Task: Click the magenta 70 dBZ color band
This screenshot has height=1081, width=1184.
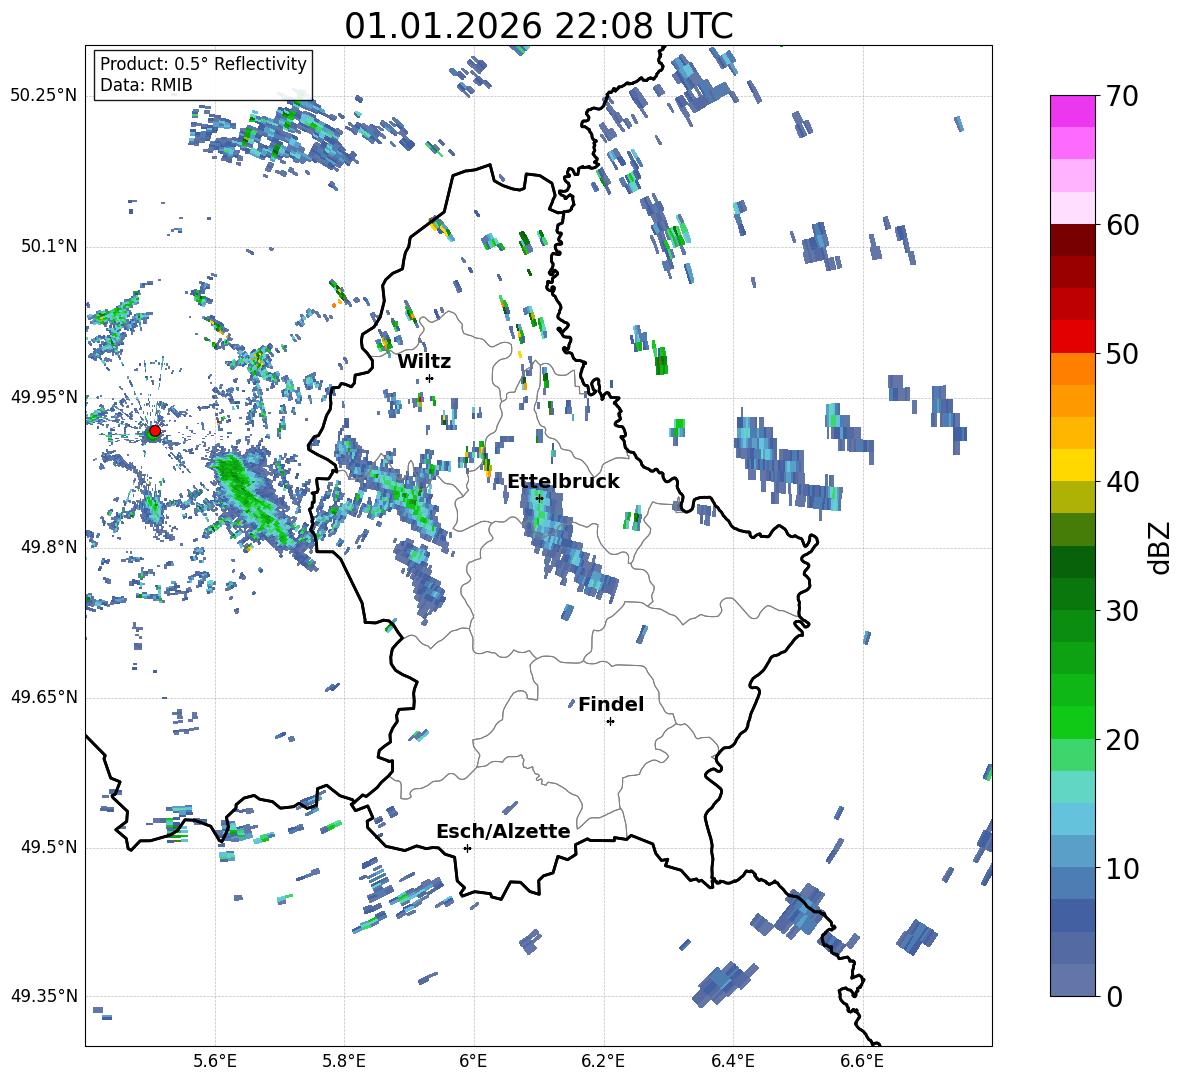Action: 1072,111
